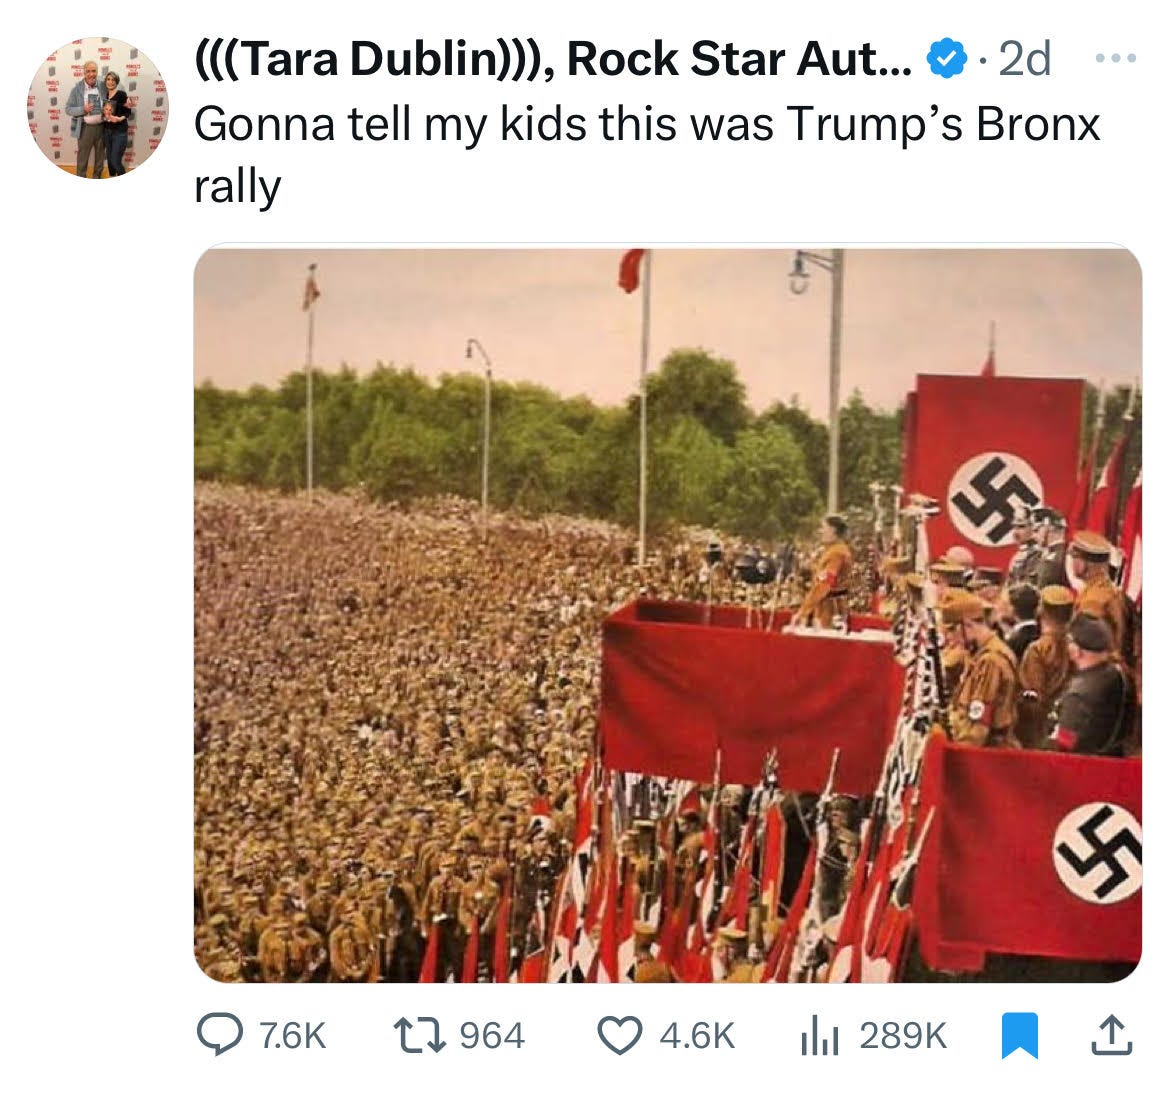Viewport: 1170px width, 1097px height.
Task: Click the tweet text about Bronx rally
Action: [647, 154]
